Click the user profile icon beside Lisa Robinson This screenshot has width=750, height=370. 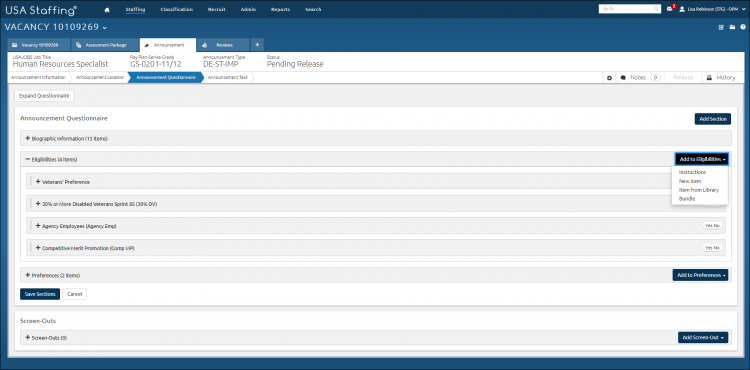(x=682, y=9)
